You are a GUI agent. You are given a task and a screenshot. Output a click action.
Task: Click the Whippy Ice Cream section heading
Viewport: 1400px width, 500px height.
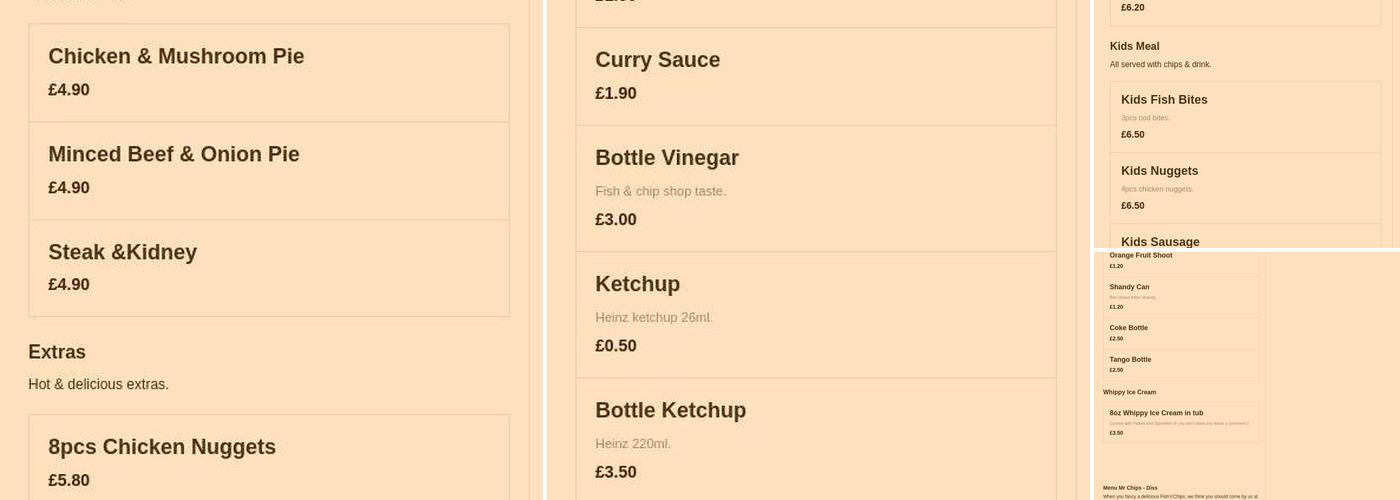[1129, 392]
